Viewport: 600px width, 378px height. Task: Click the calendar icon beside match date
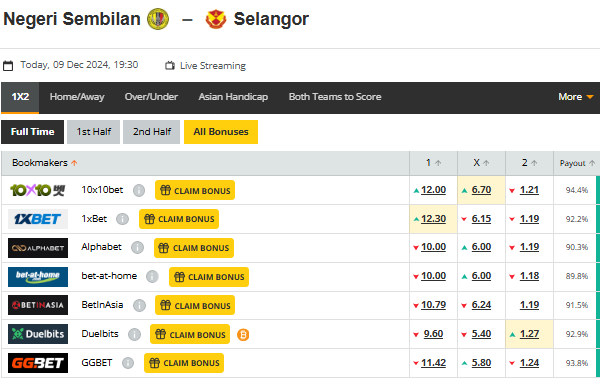coord(8,65)
